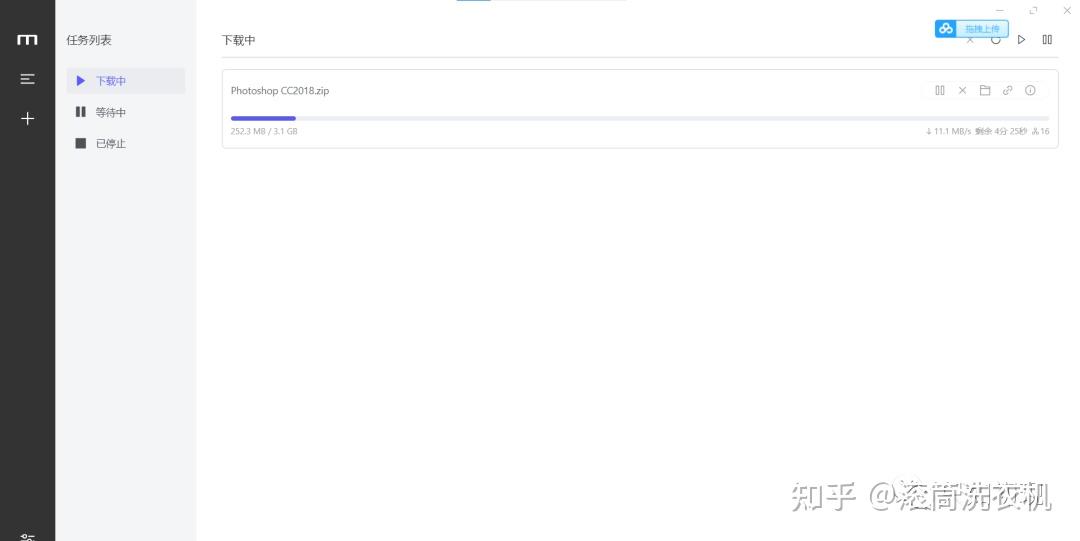Click the Baidu cloud icon of upload widget
The height and width of the screenshot is (541, 1080).
click(946, 28)
